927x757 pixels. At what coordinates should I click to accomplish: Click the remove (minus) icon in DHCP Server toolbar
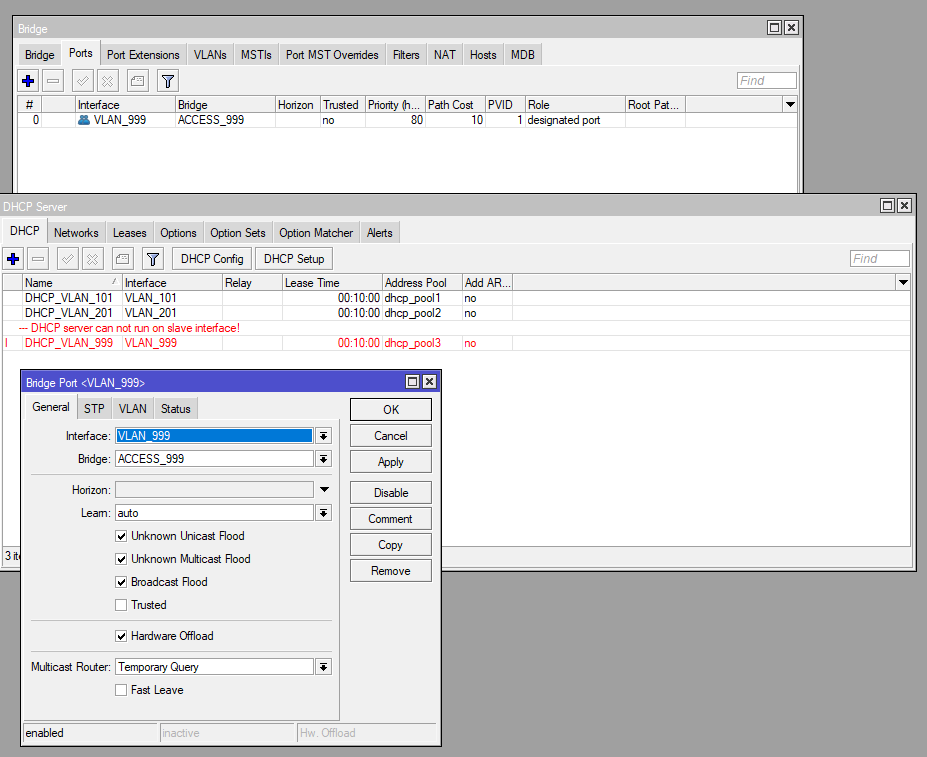pos(37,259)
